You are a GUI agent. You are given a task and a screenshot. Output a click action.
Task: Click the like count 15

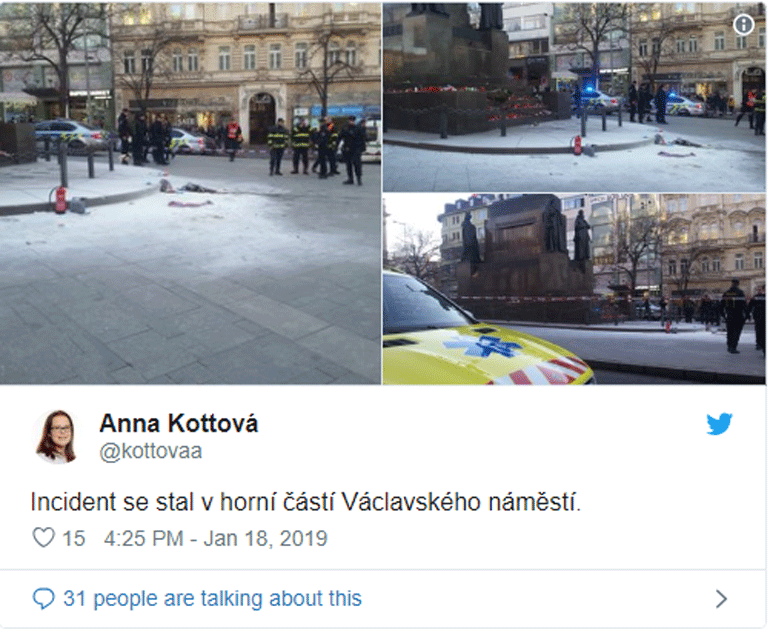74,538
